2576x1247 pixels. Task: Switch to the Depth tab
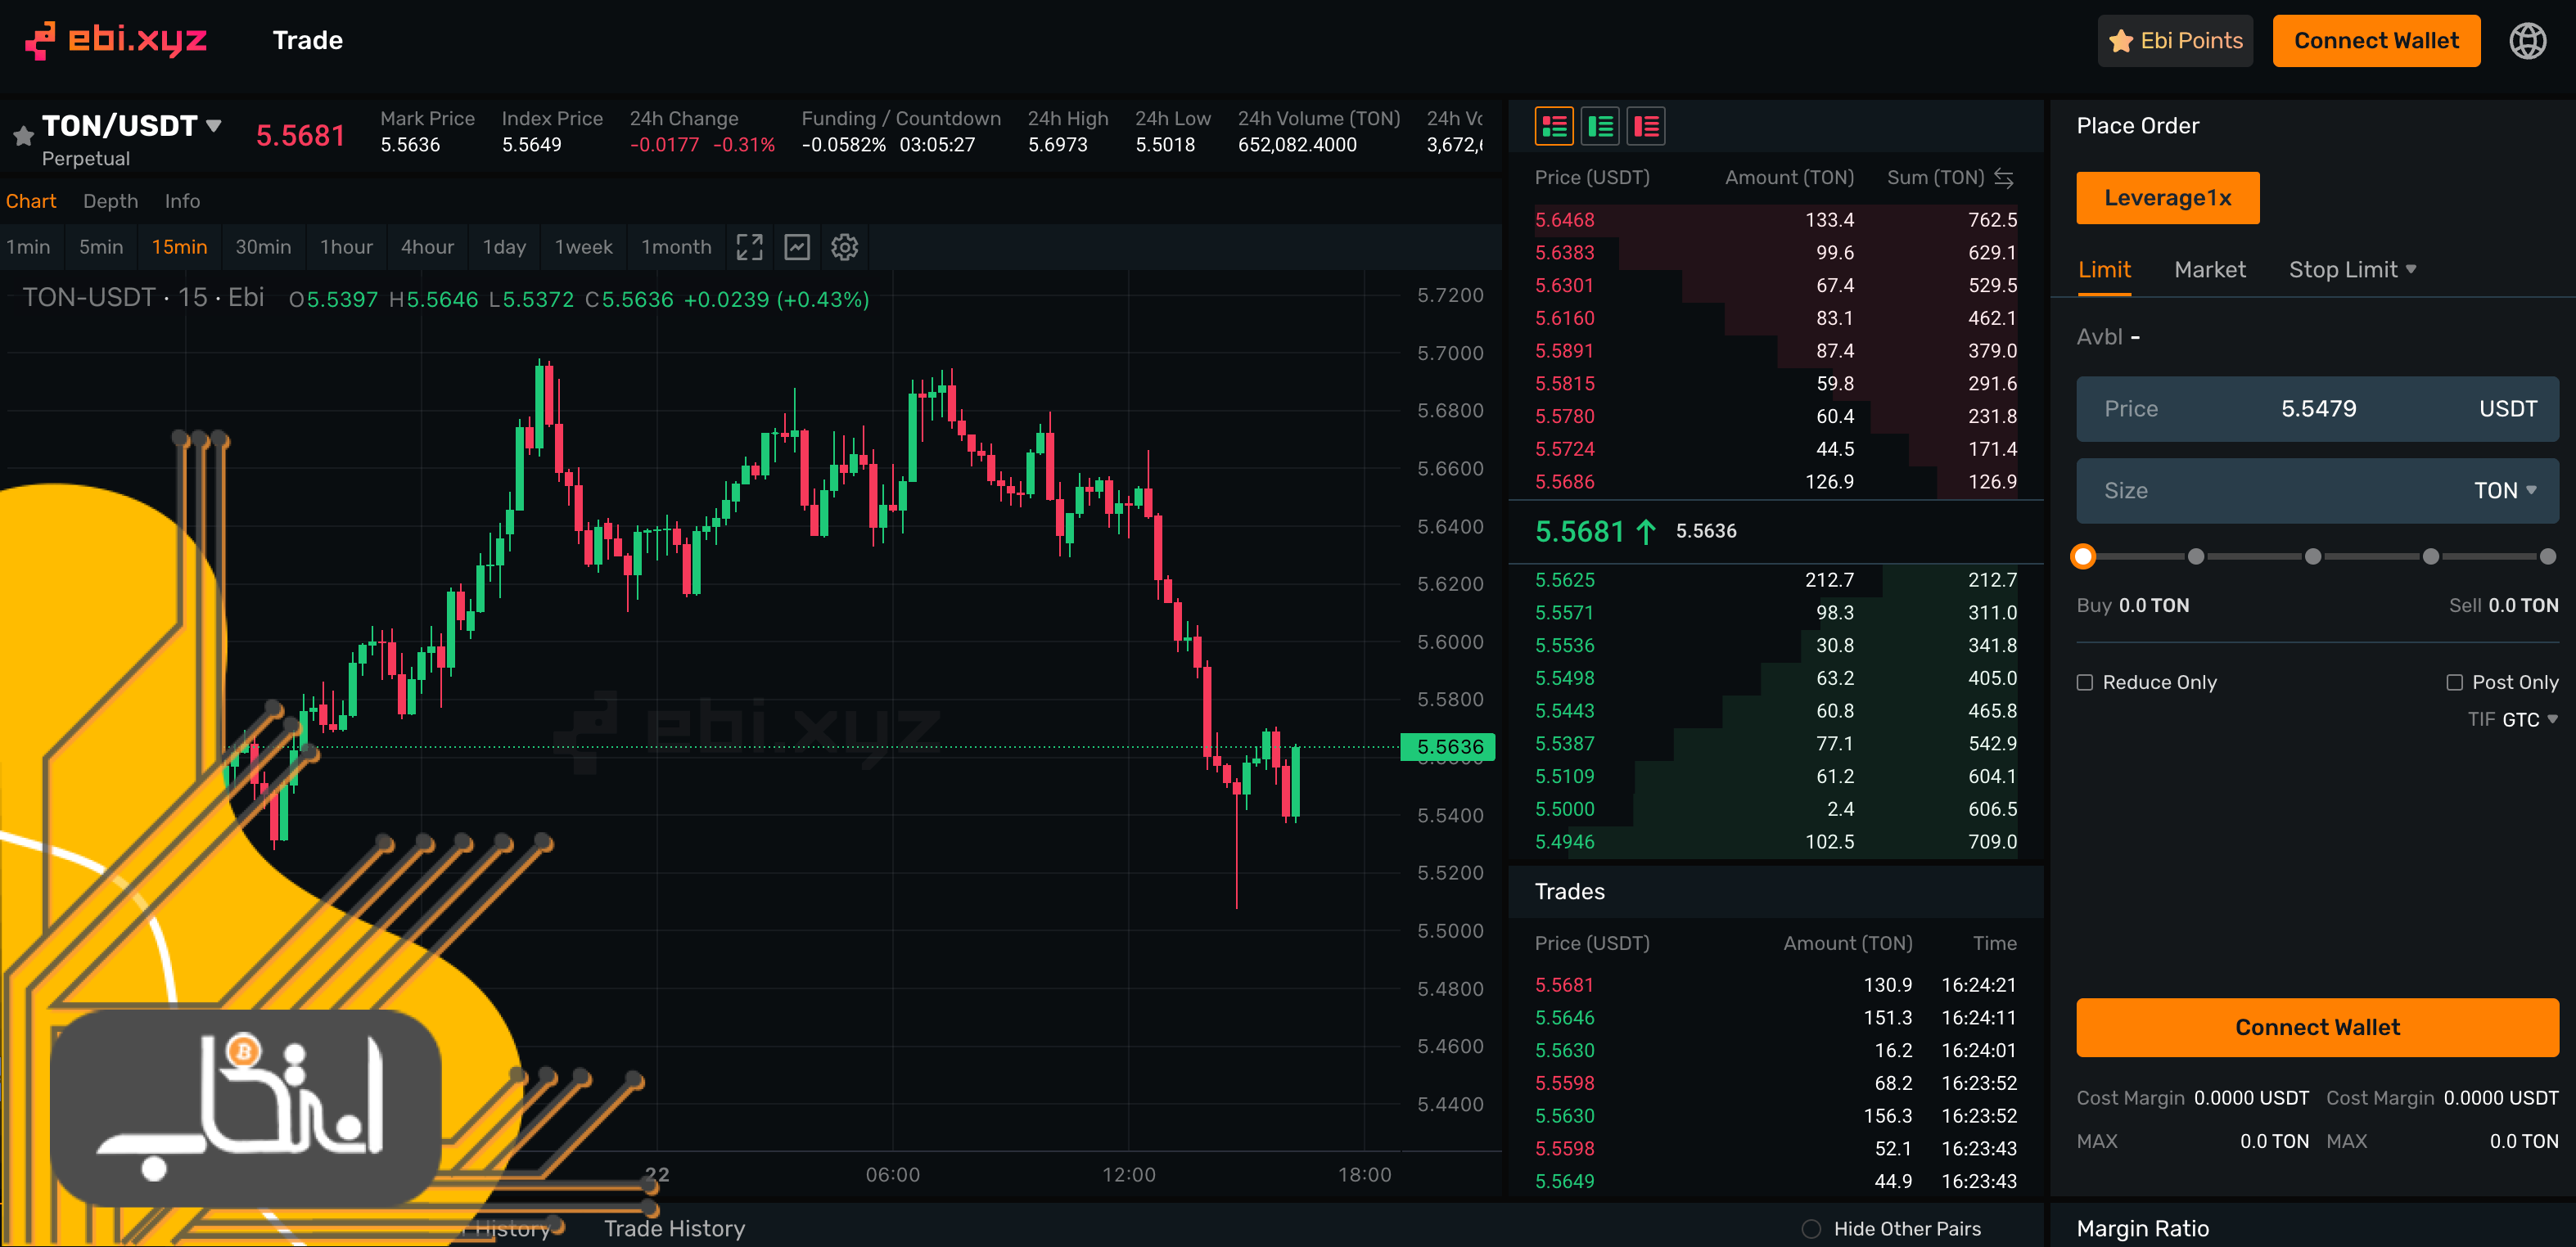[110, 201]
